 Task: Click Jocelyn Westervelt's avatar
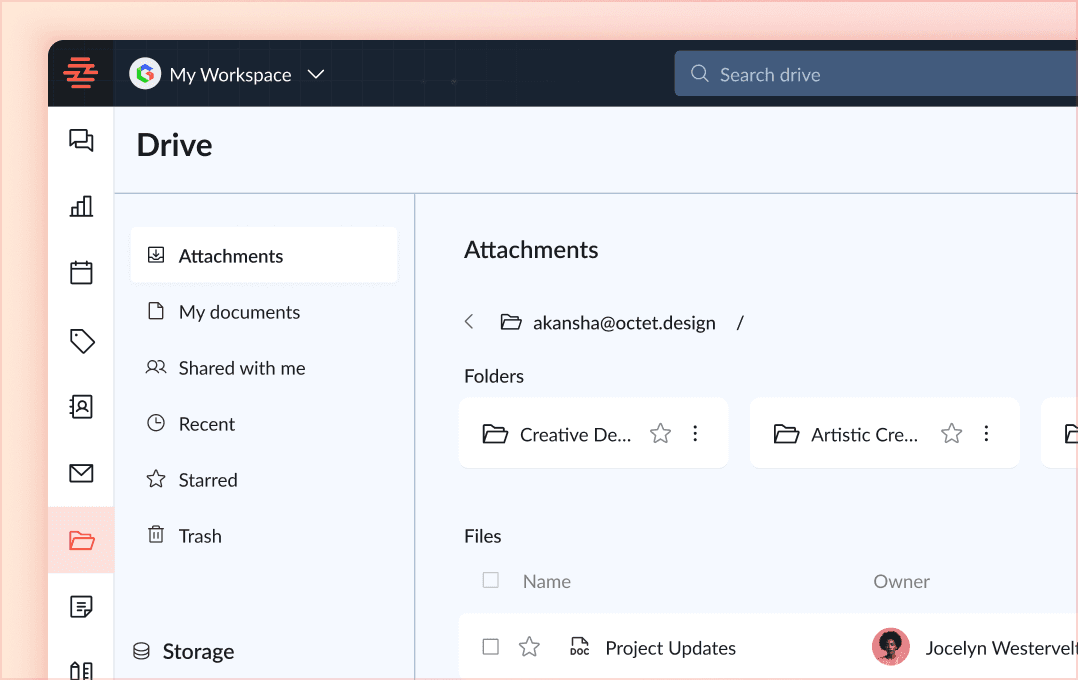coord(890,647)
